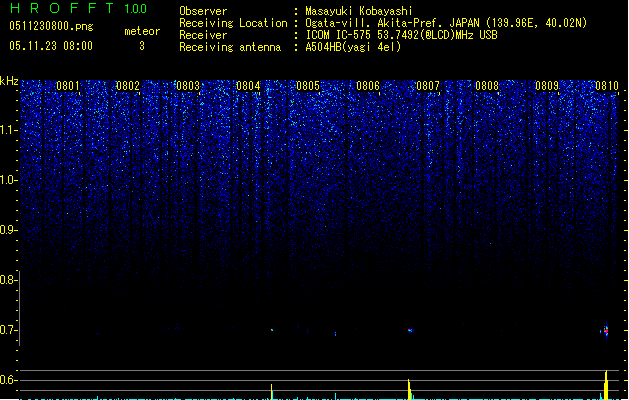Viewport: 629px width, 400px height.
Task: Click the yellow power spike below 0807
Action: [410, 390]
